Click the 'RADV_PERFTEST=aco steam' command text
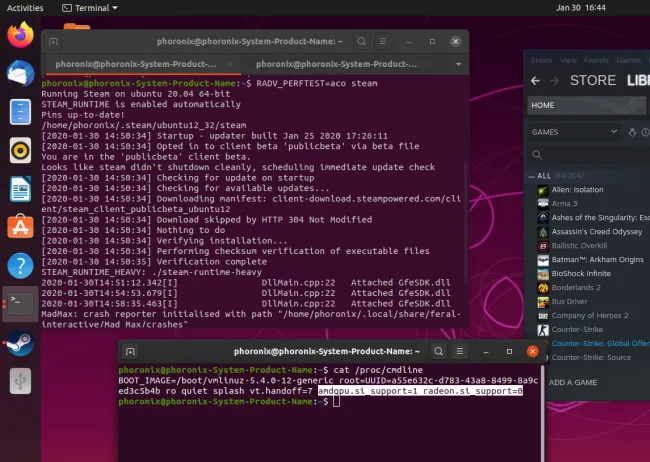Image resolution: width=650 pixels, height=462 pixels. click(x=317, y=83)
